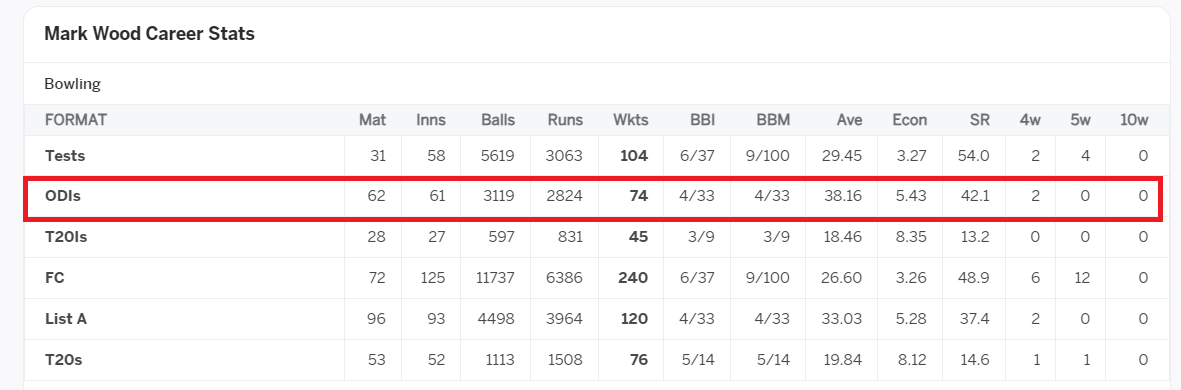This screenshot has height=390, width=1181.
Task: Select the FC format row label
Action: coord(55,278)
